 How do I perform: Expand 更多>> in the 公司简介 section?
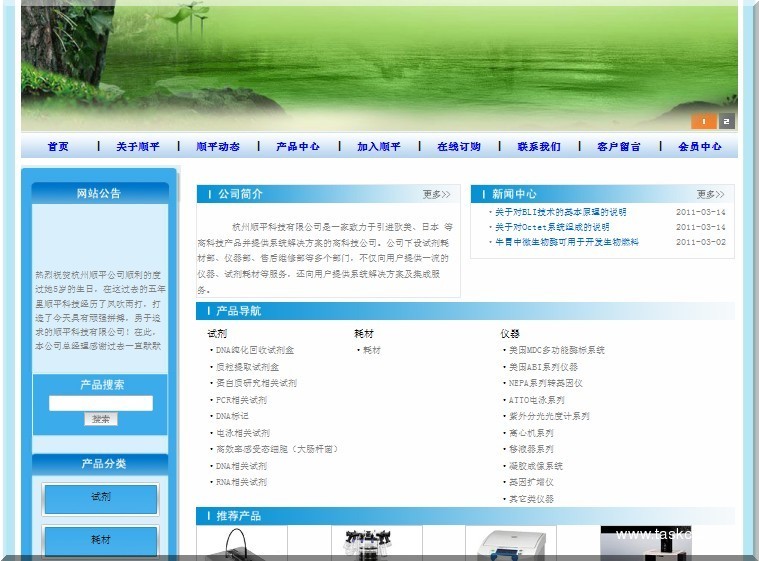tap(436, 194)
